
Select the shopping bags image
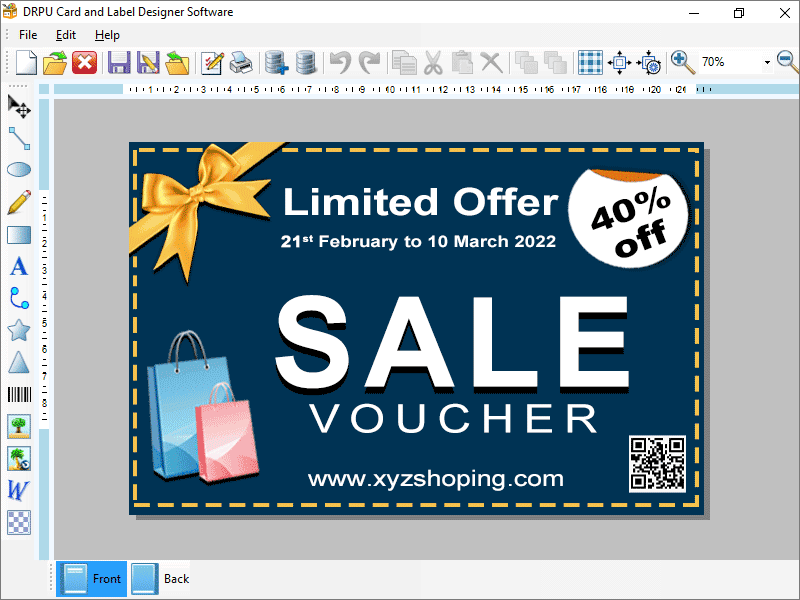click(x=203, y=406)
